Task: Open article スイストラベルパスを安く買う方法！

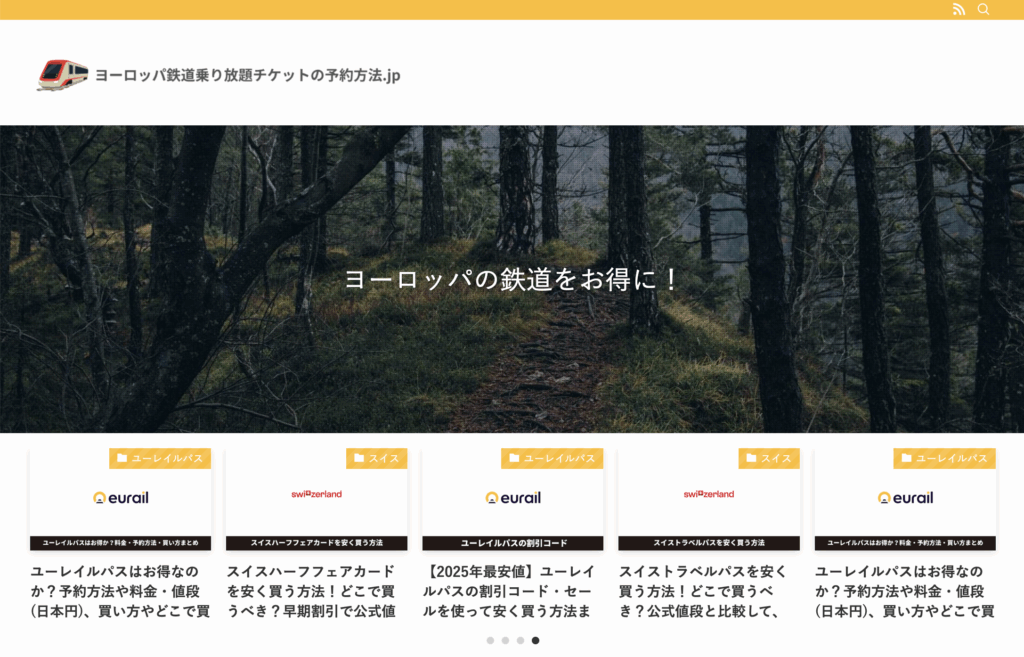Action: pos(702,591)
